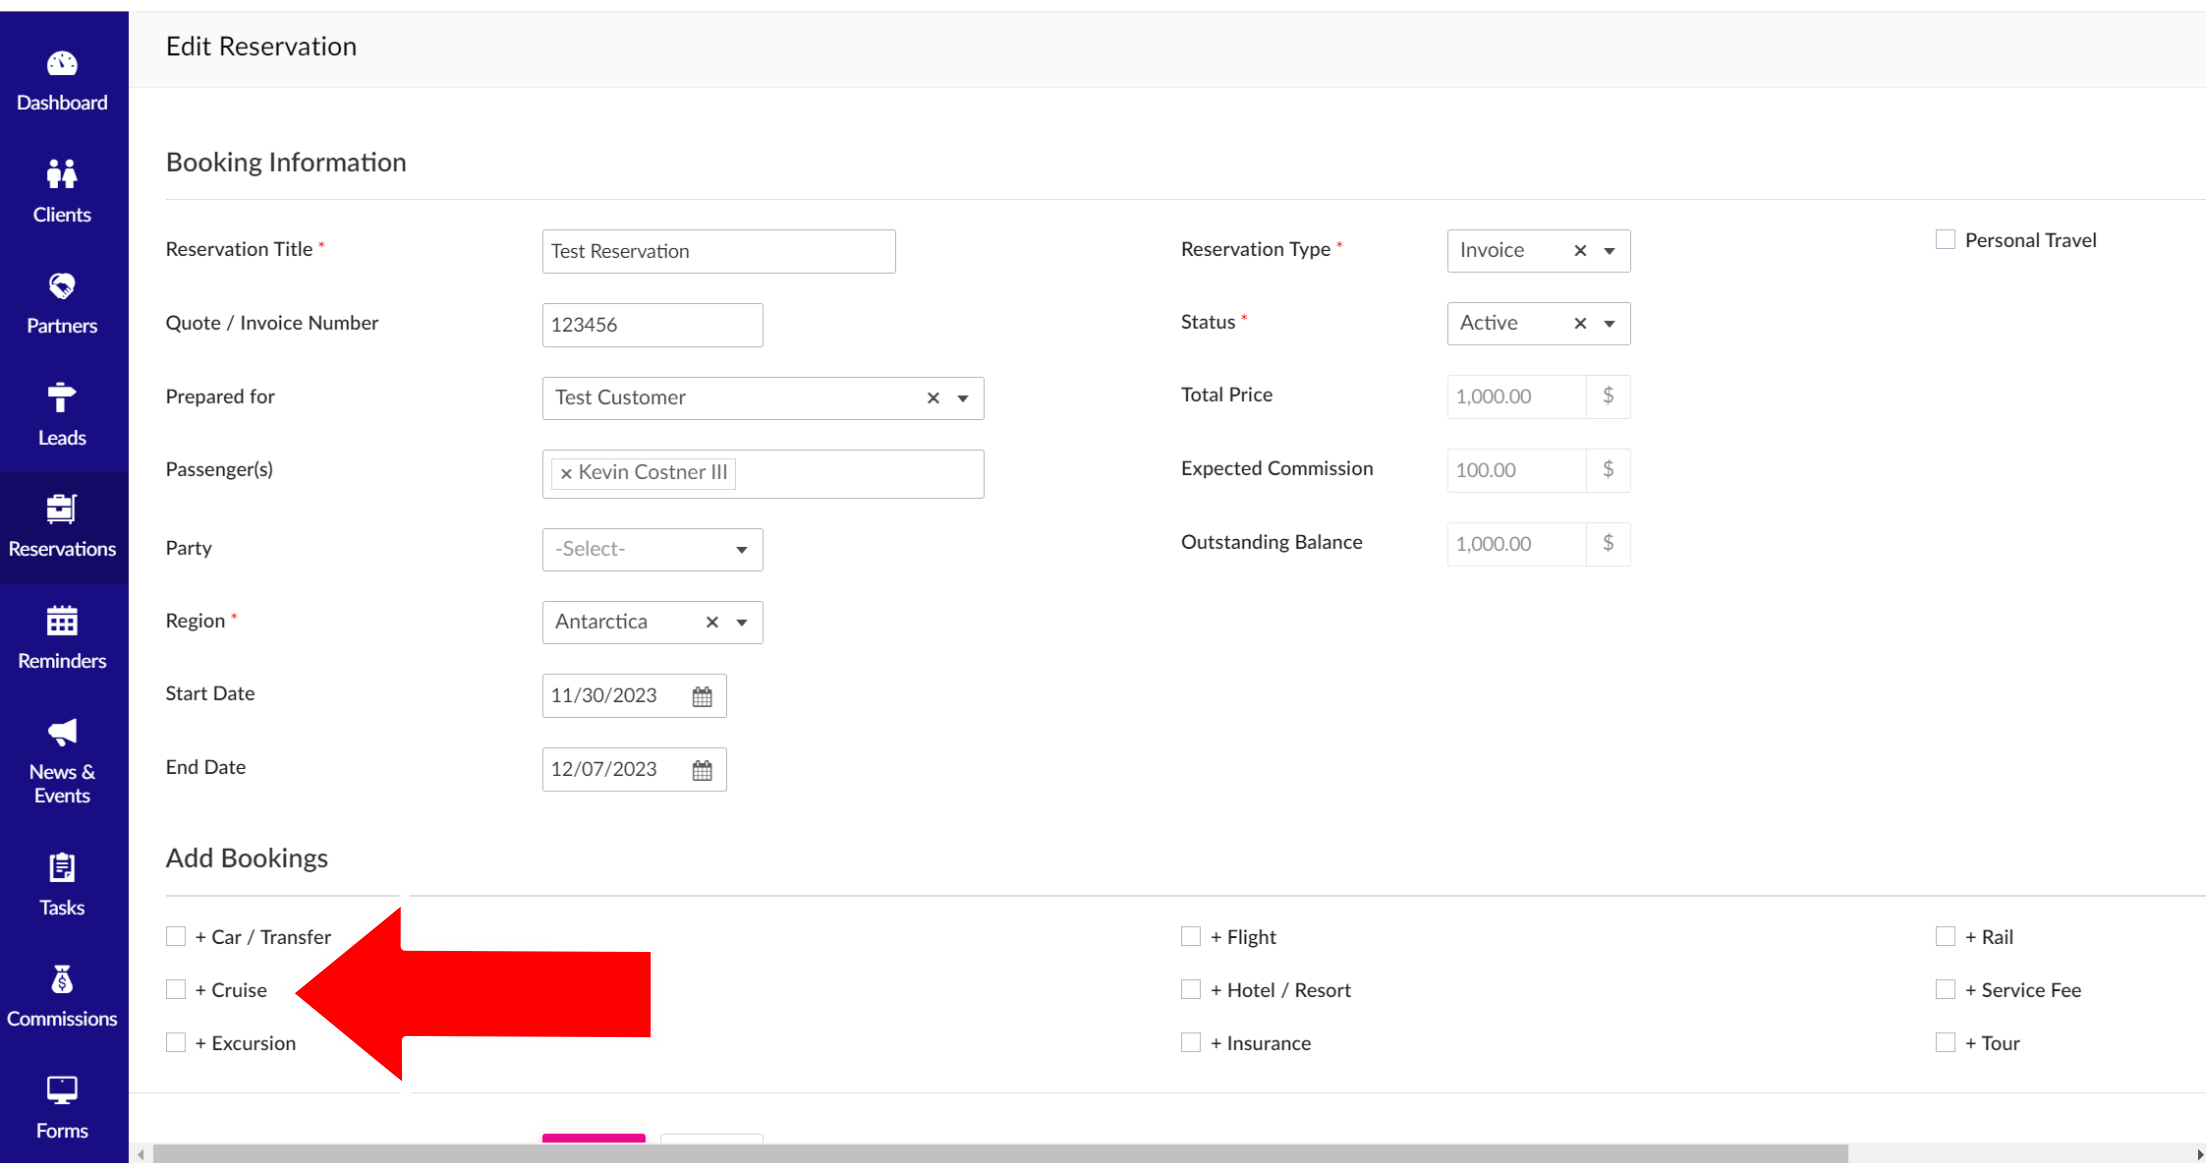Viewport: 2206px width, 1174px height.
Task: Go to Clients sidebar icon
Action: coord(61,175)
